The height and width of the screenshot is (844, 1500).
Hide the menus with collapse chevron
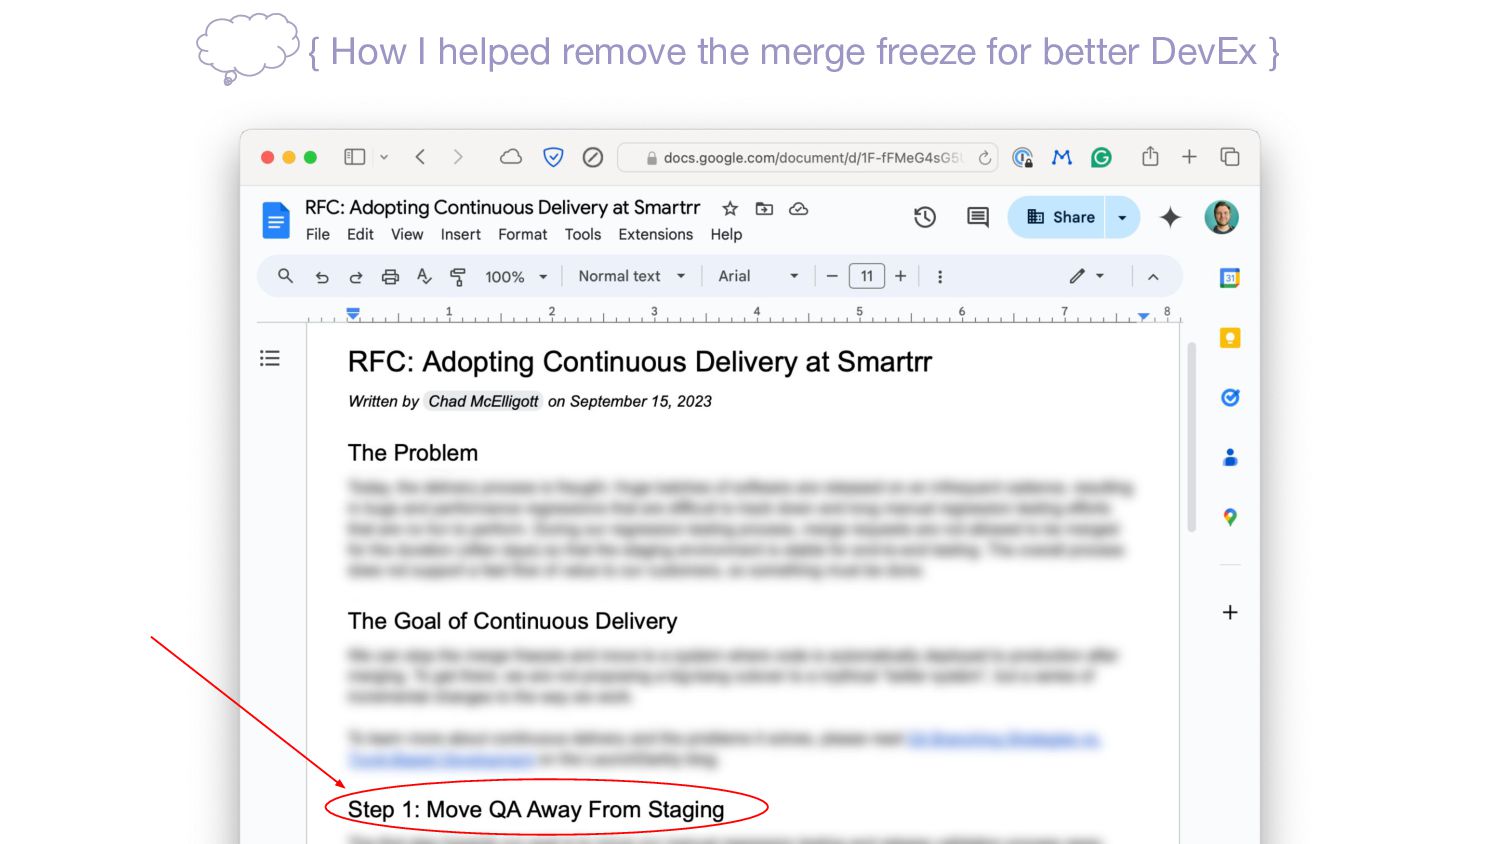coord(1153,277)
